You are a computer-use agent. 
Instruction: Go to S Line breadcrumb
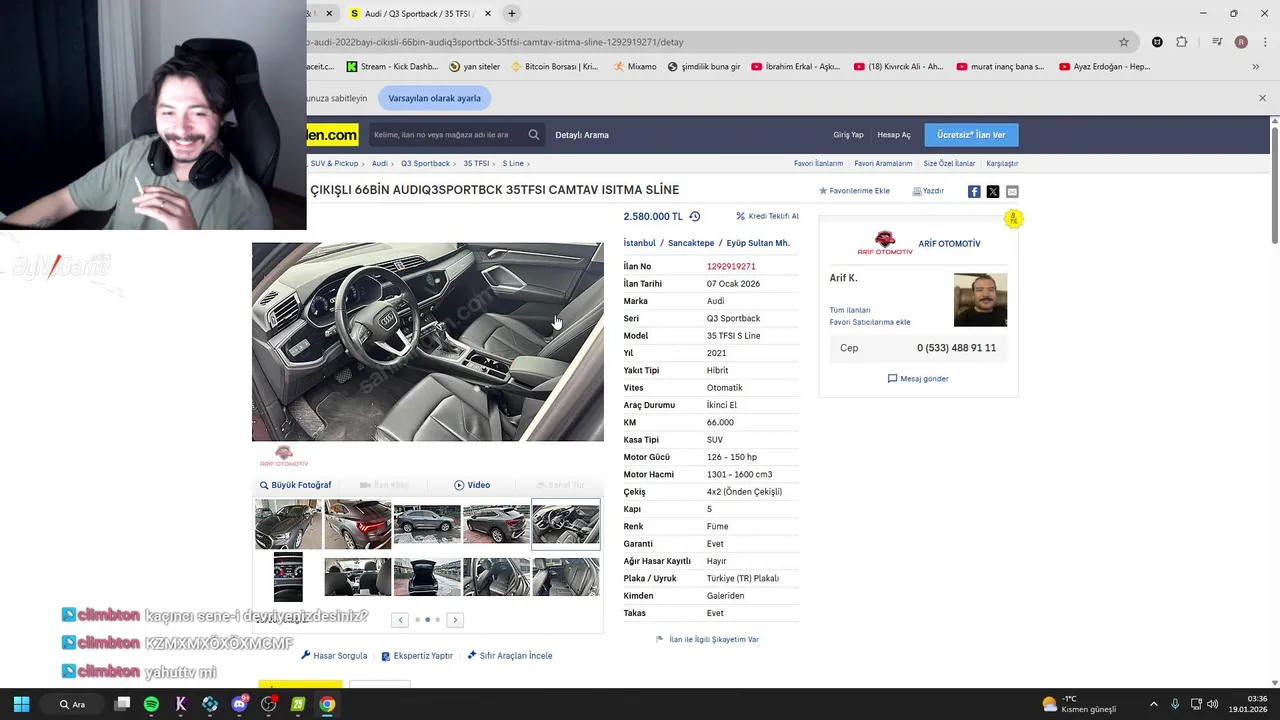point(513,163)
